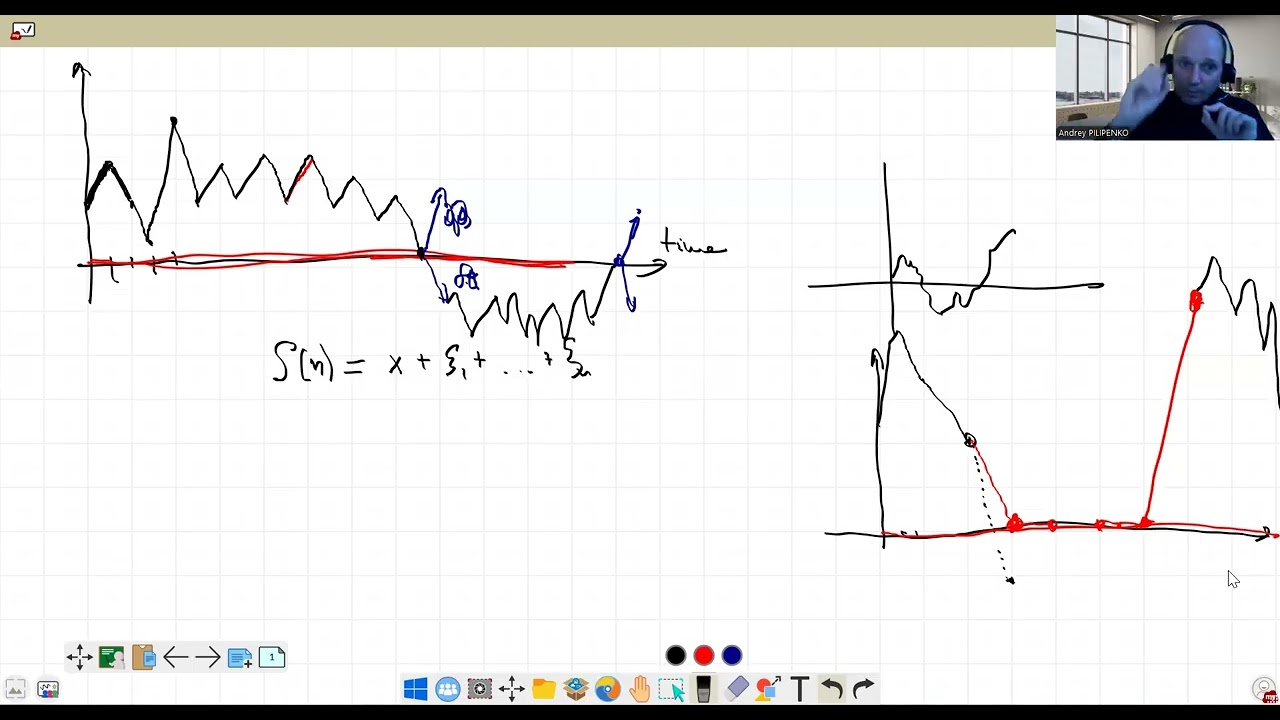
Task: Open the whiteboard session icon near bottom left
Action: [x=48, y=689]
